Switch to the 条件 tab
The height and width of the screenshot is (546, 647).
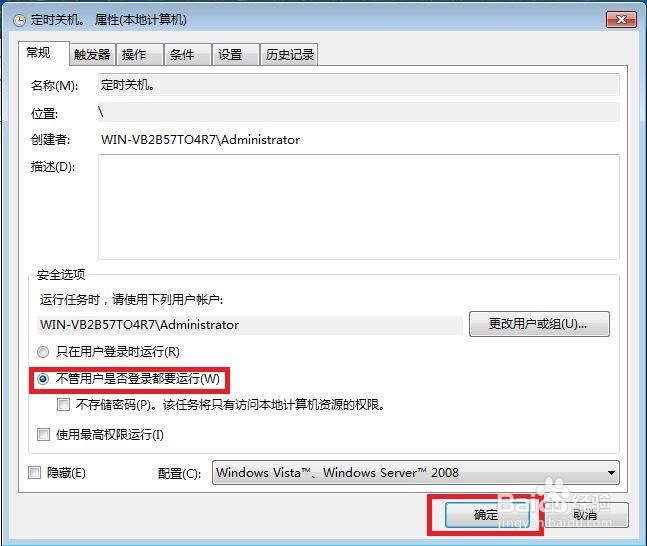click(188, 54)
